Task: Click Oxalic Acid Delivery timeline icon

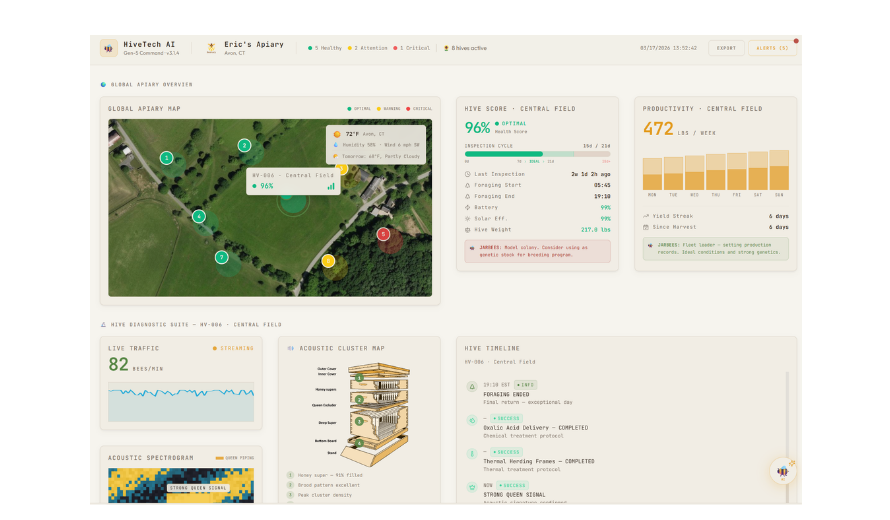Action: 472,420
